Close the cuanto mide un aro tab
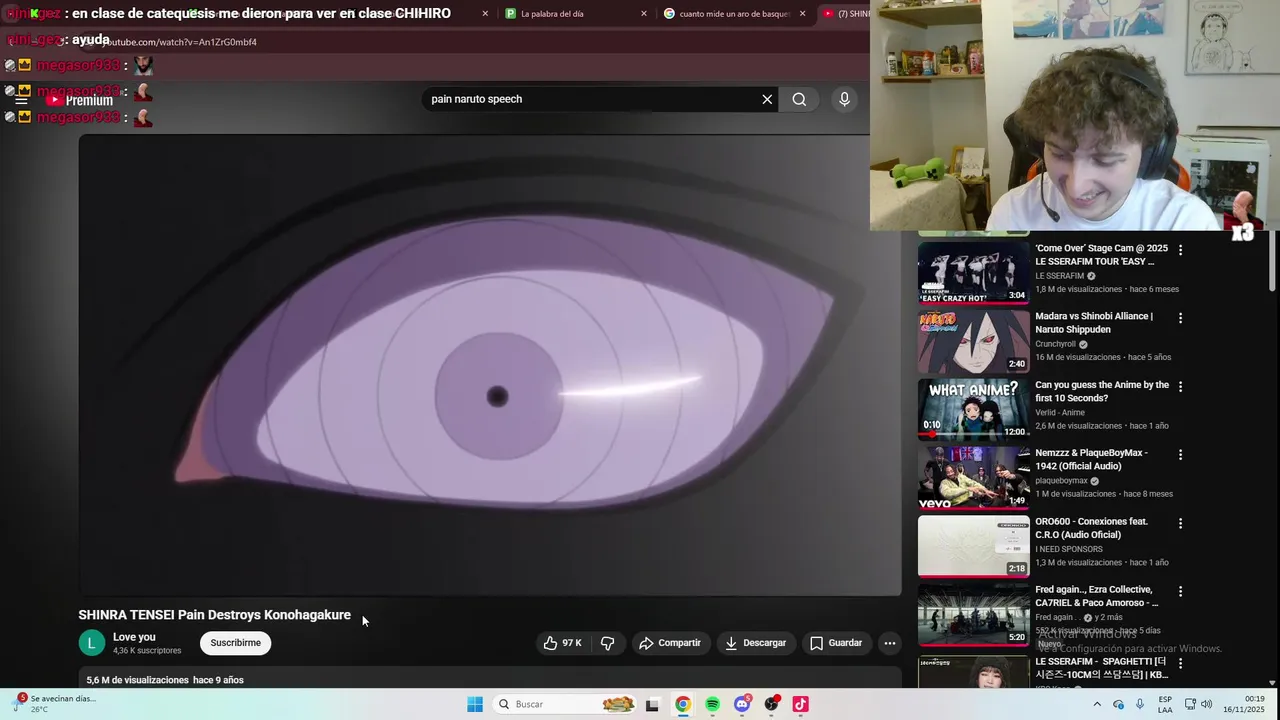Image resolution: width=1280 pixels, height=720 pixels. (802, 14)
